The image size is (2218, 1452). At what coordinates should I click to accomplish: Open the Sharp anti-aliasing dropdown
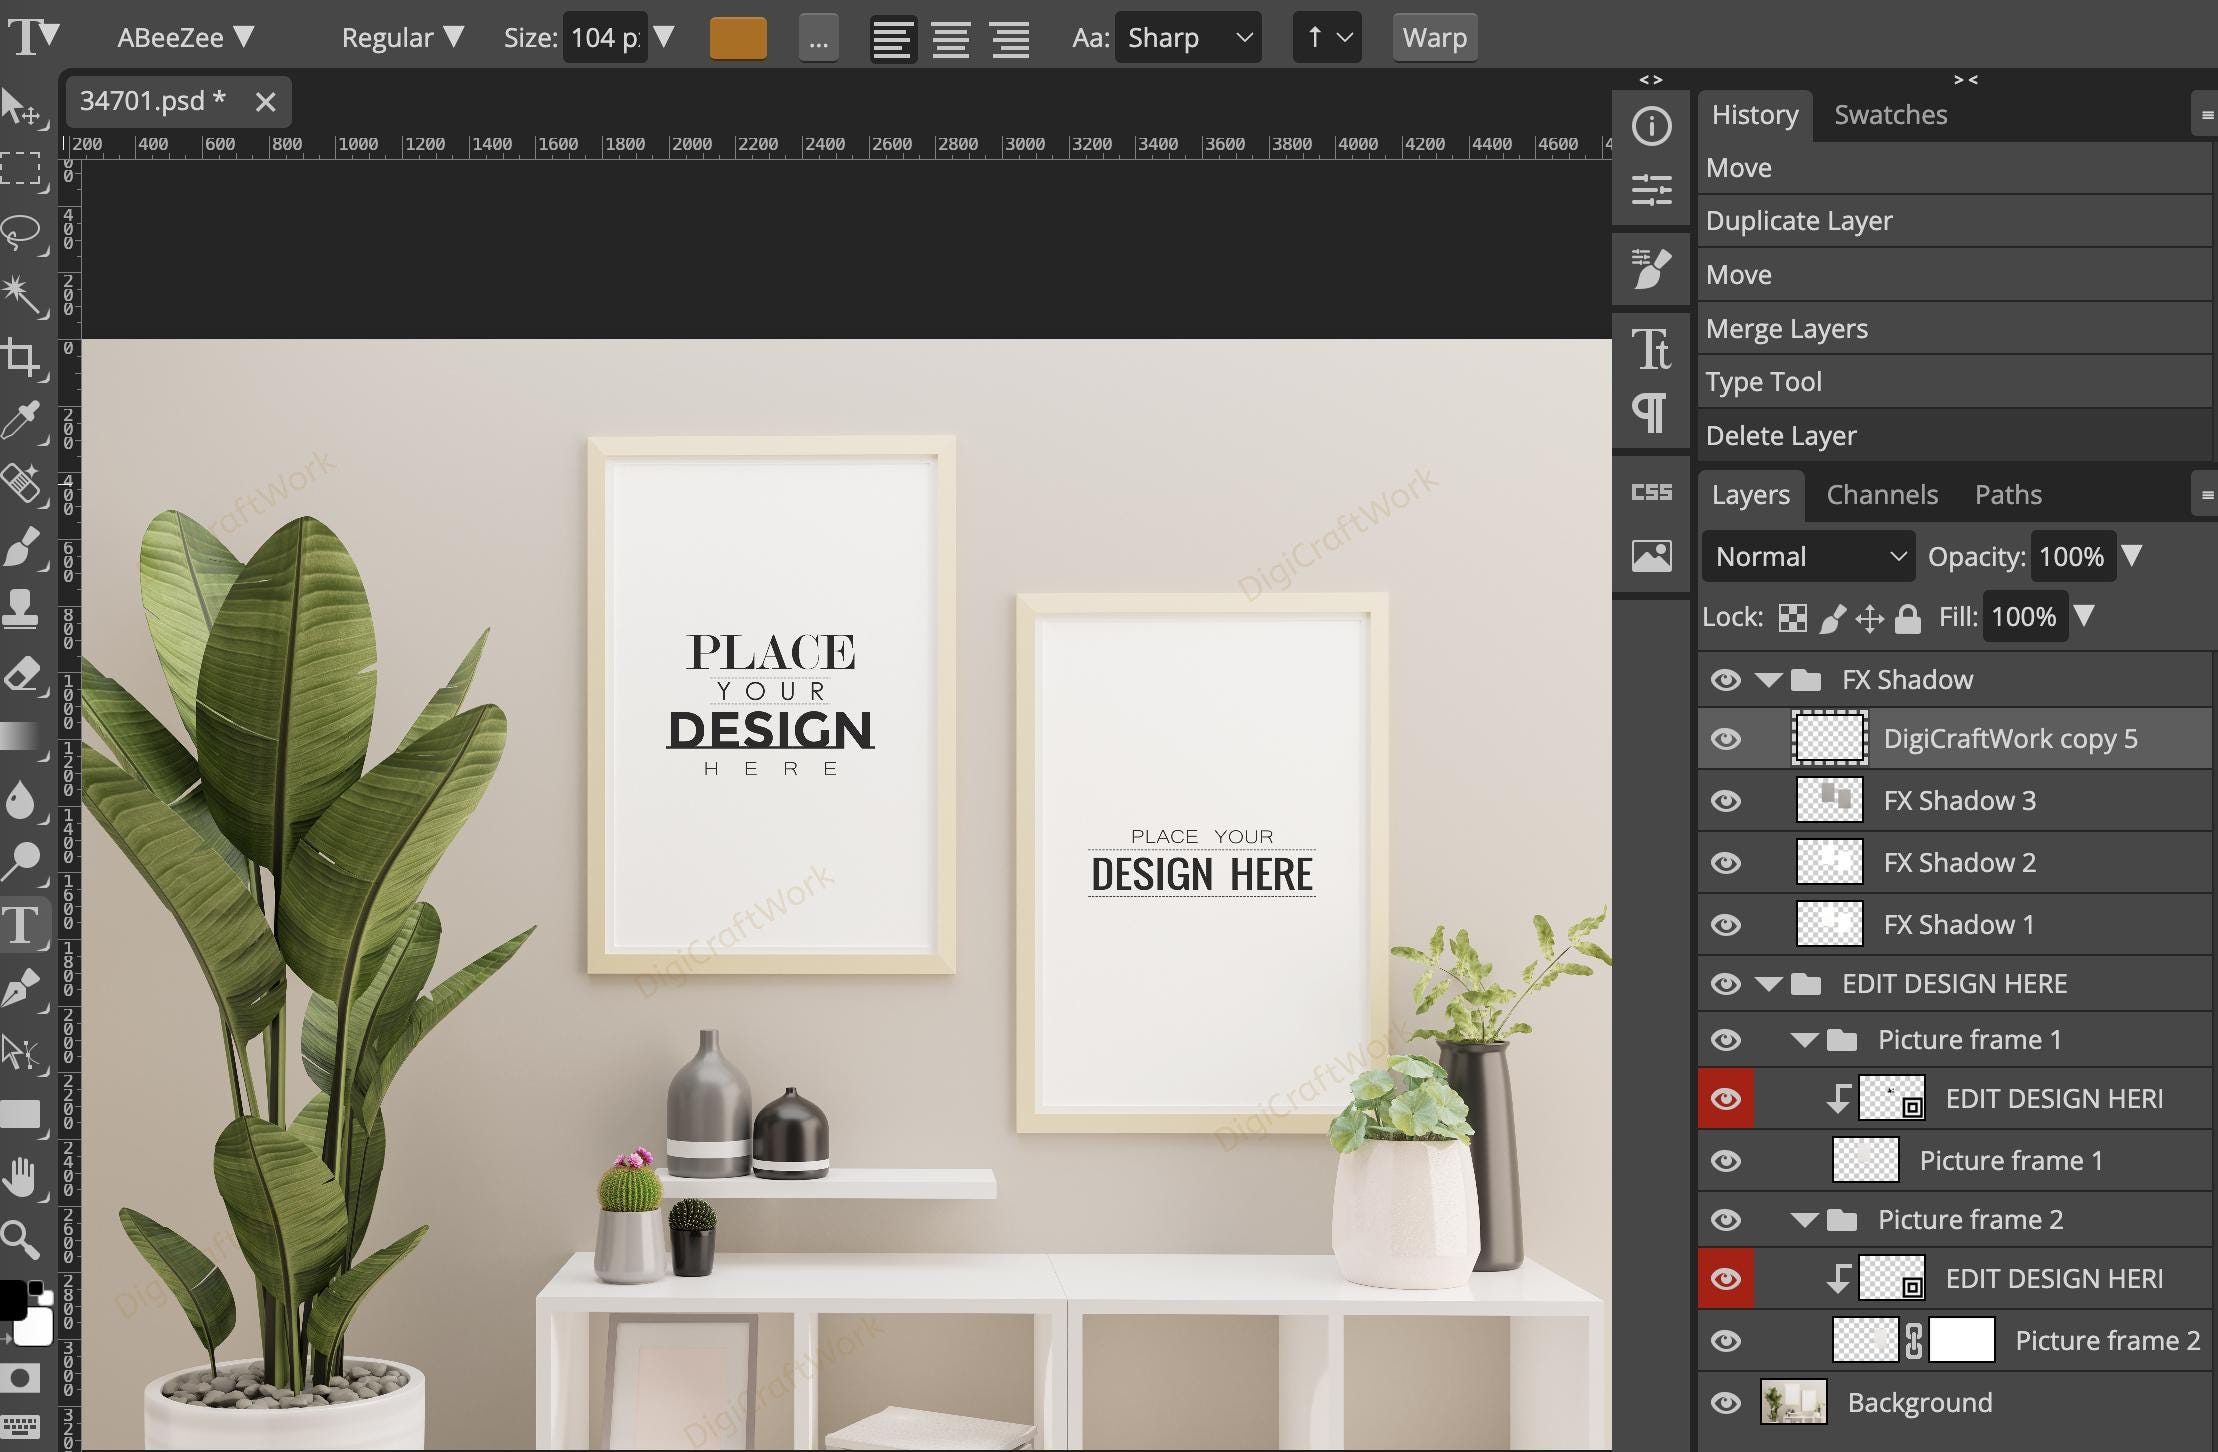click(1188, 38)
